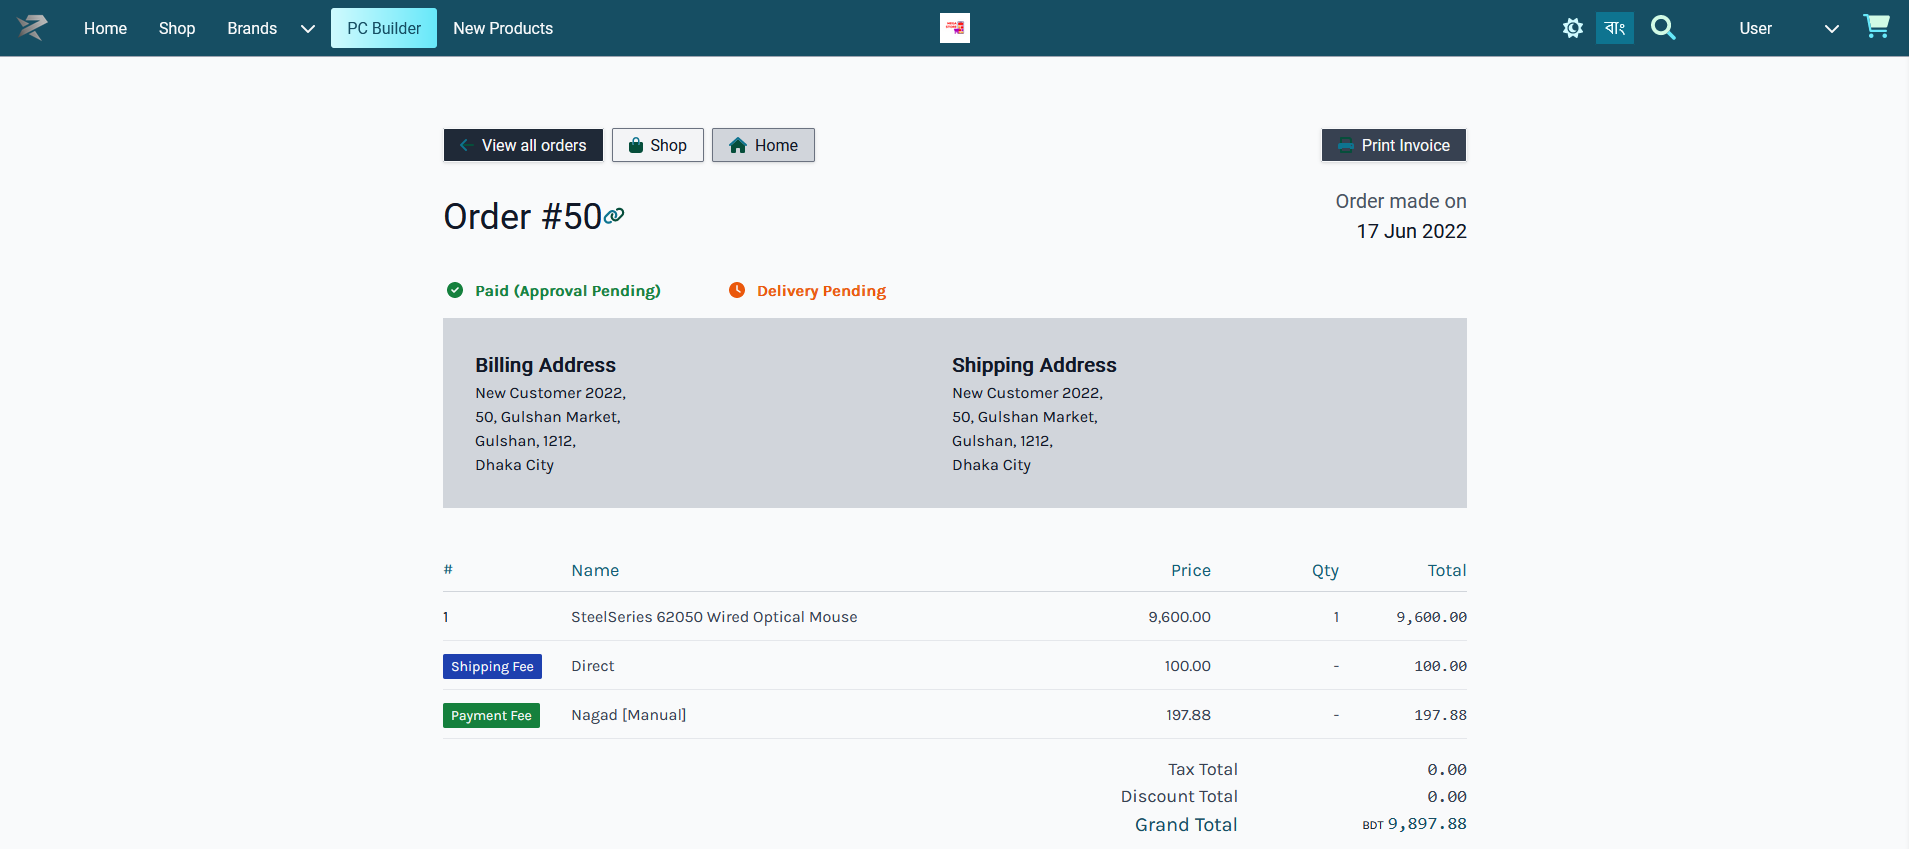
Task: Open New Products menu item
Action: [x=503, y=28]
